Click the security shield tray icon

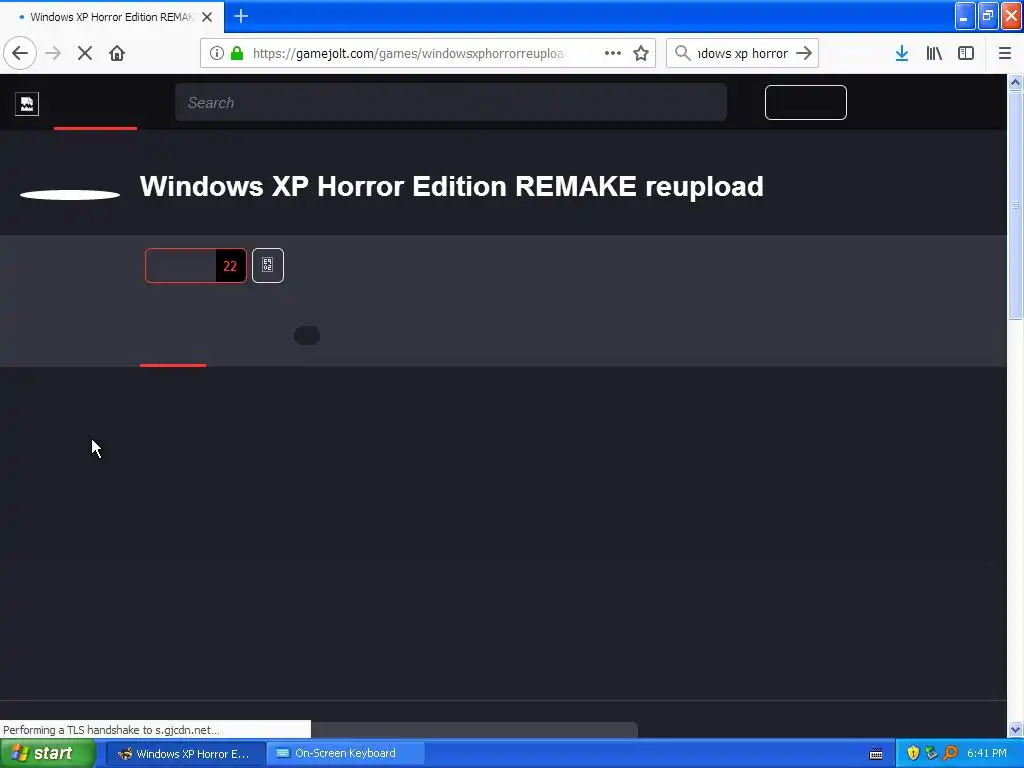[x=913, y=753]
